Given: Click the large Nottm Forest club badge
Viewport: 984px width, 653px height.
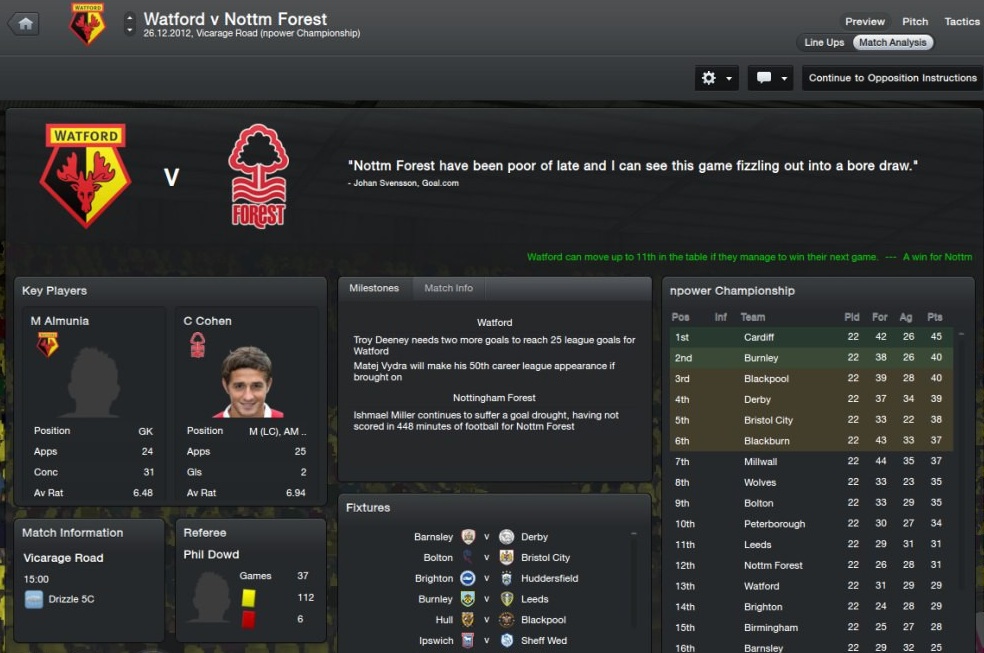Looking at the screenshot, I should (258, 176).
